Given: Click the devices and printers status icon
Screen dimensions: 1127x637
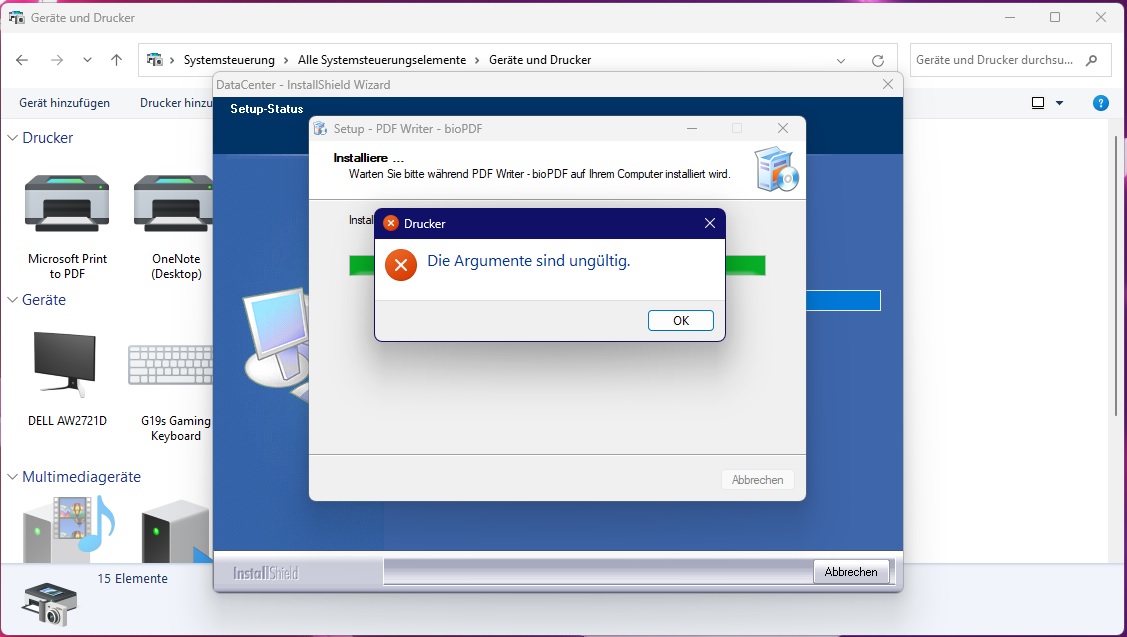Looking at the screenshot, I should pyautogui.click(x=49, y=604).
